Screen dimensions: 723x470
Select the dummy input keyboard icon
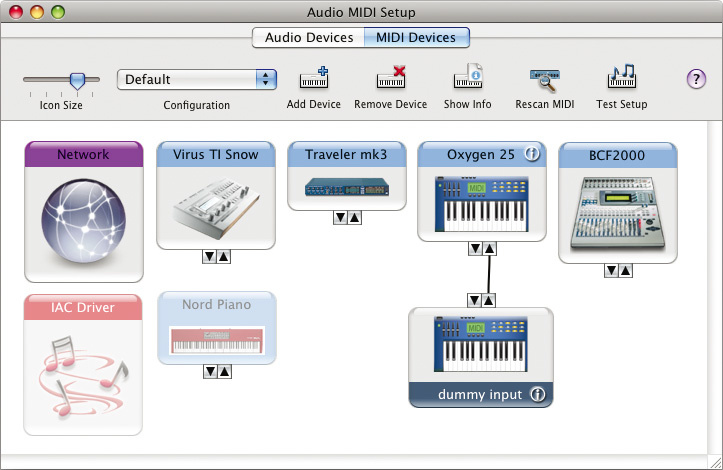coord(480,344)
